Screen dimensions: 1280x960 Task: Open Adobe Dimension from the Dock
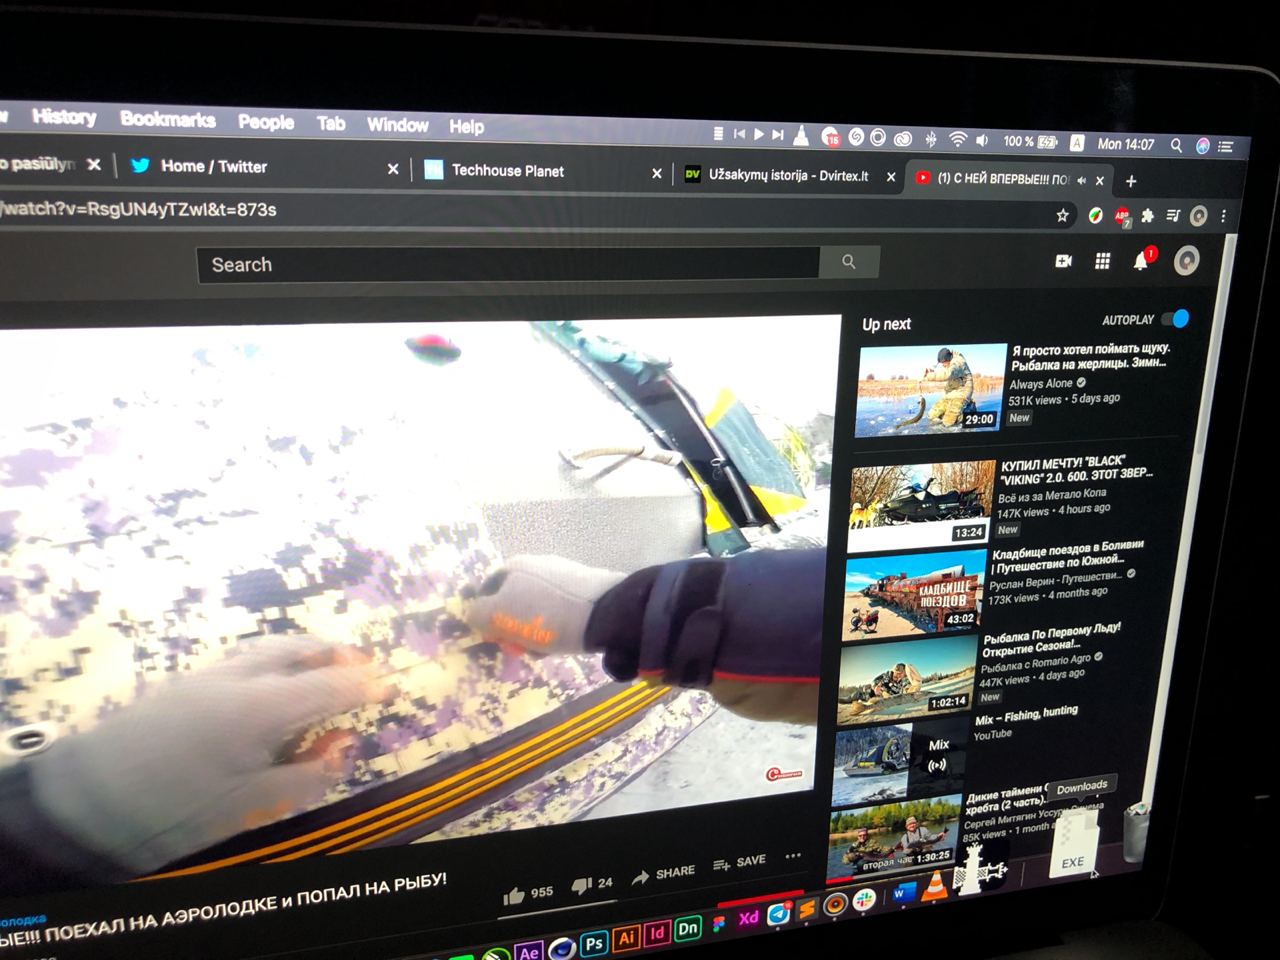(688, 929)
